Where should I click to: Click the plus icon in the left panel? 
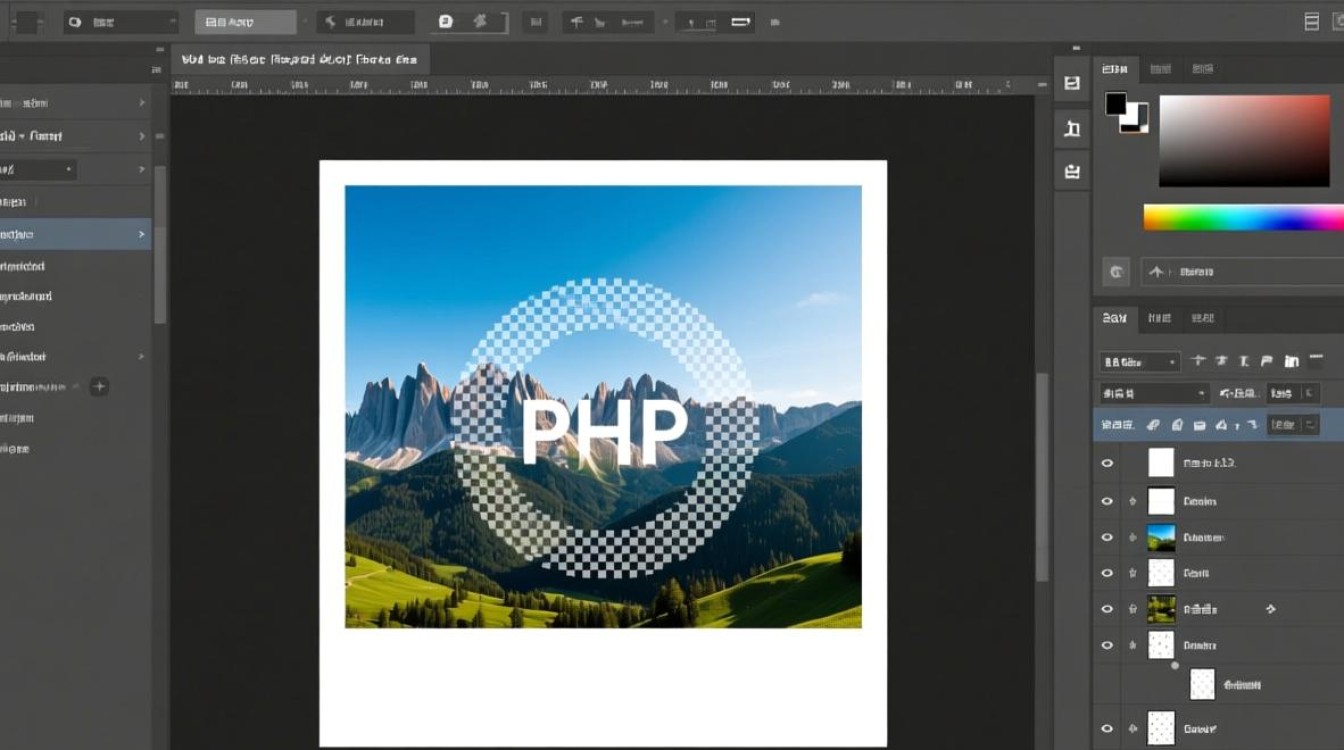point(99,387)
